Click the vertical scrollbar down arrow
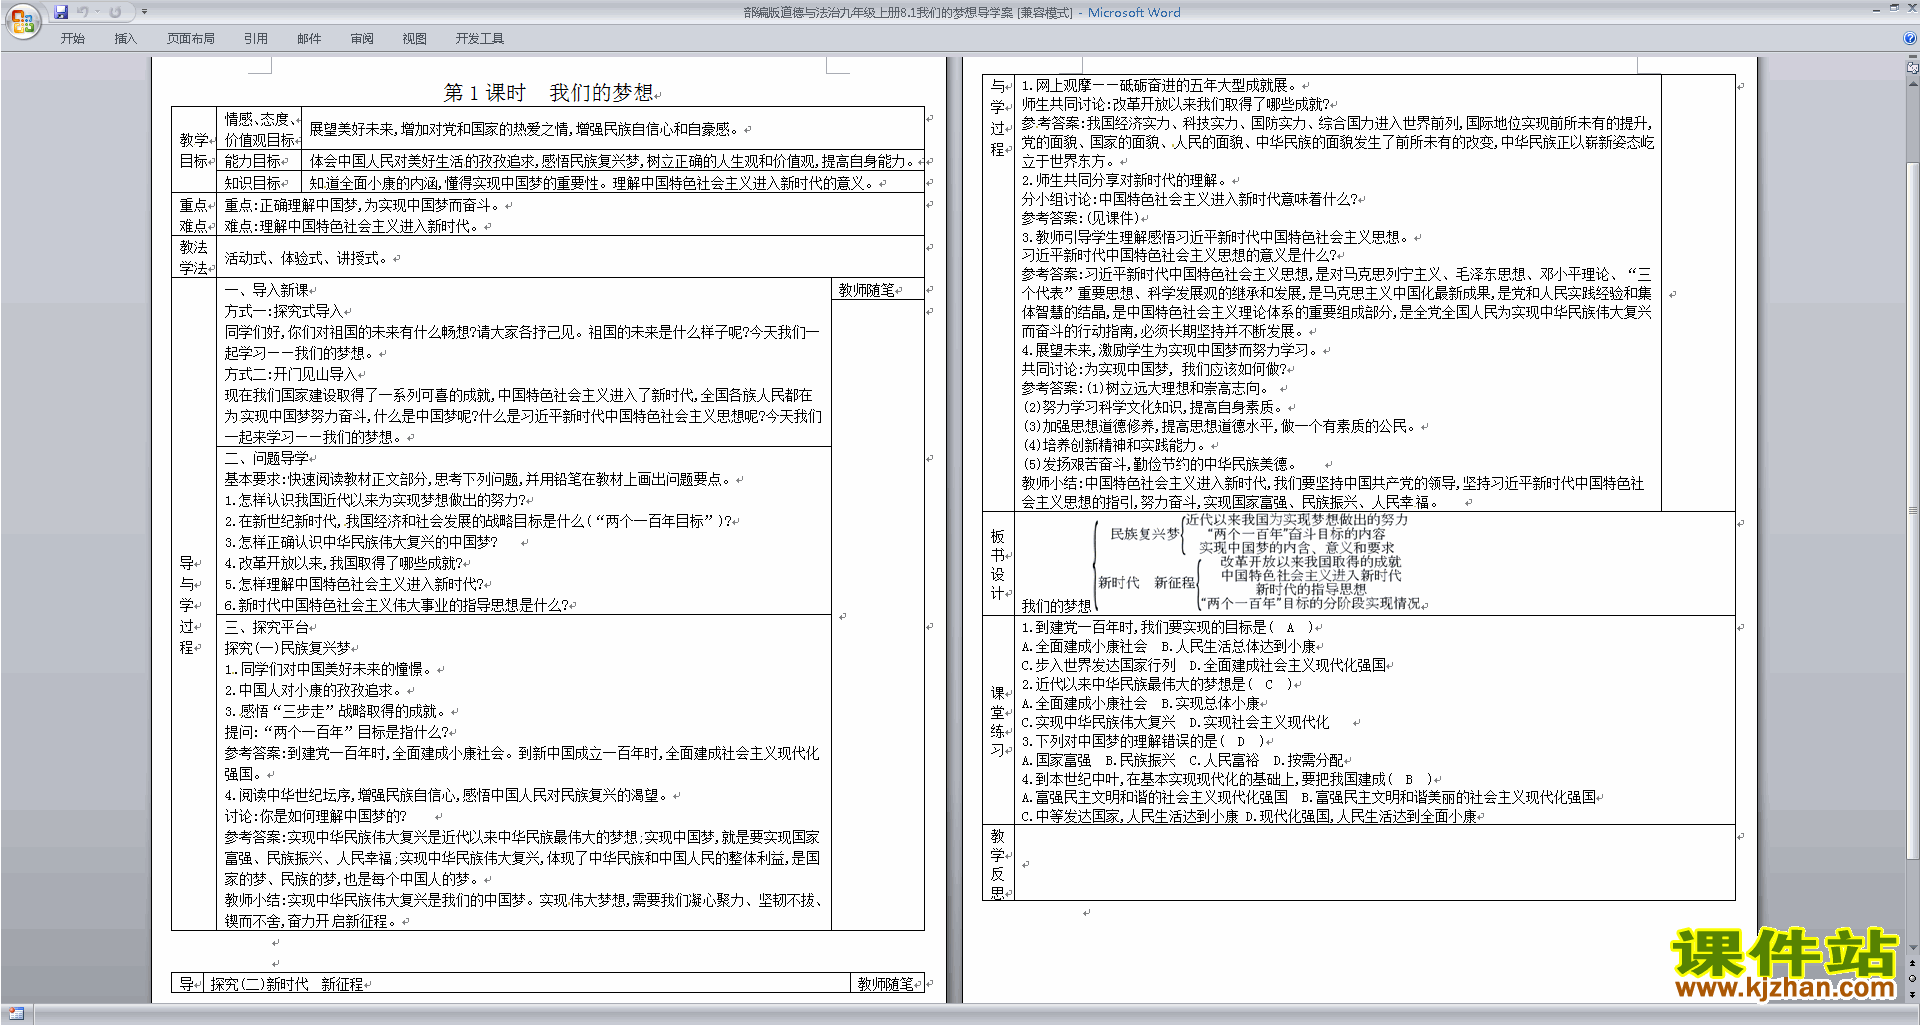1920x1025 pixels. pyautogui.click(x=1913, y=948)
